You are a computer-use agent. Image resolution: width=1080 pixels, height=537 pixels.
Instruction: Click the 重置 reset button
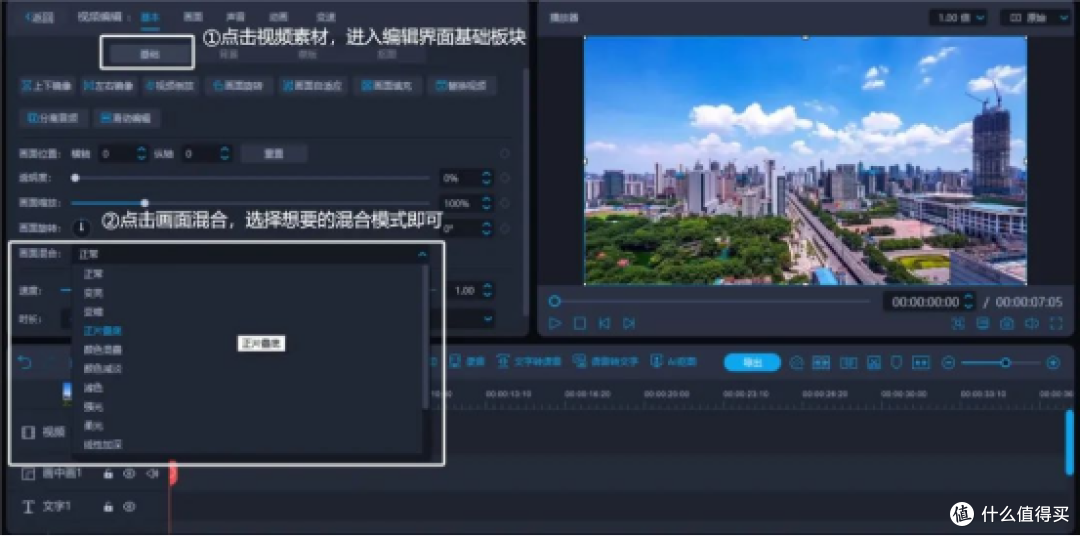click(x=273, y=154)
